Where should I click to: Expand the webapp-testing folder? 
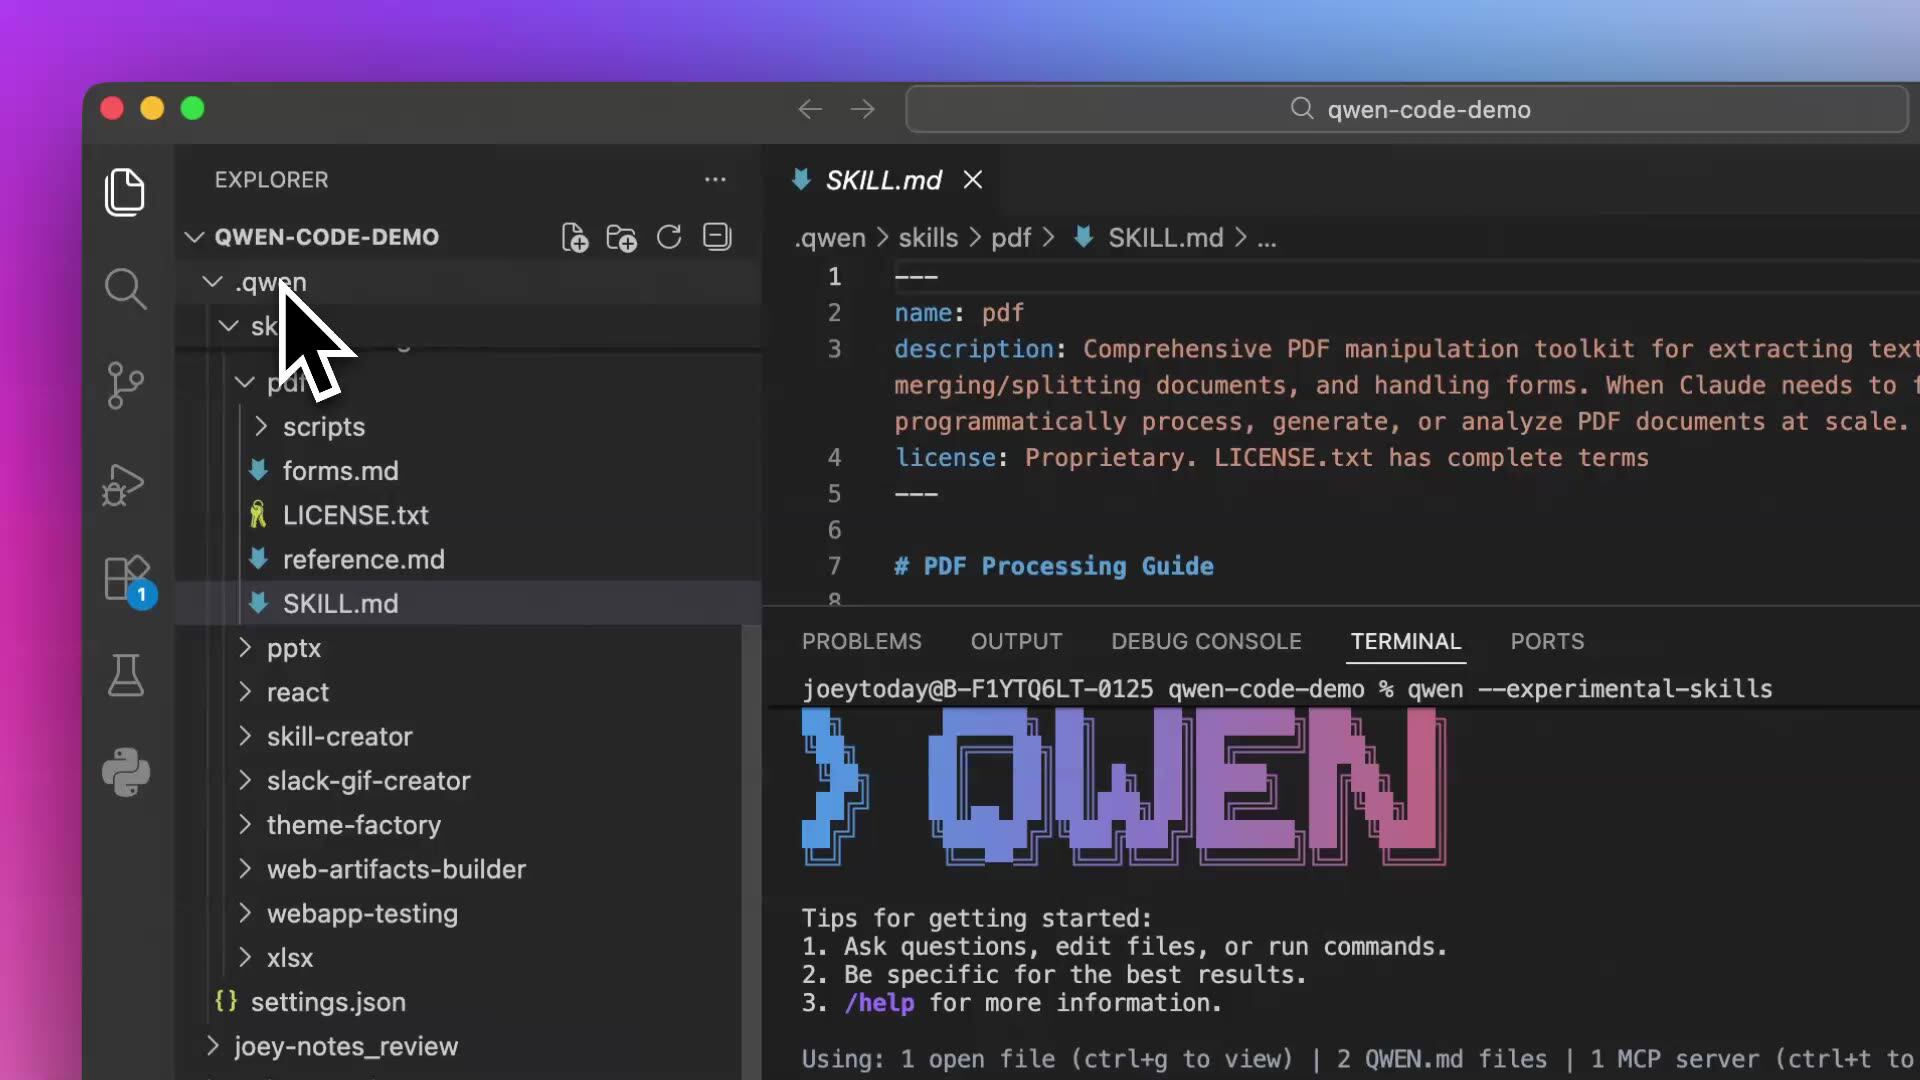361,914
